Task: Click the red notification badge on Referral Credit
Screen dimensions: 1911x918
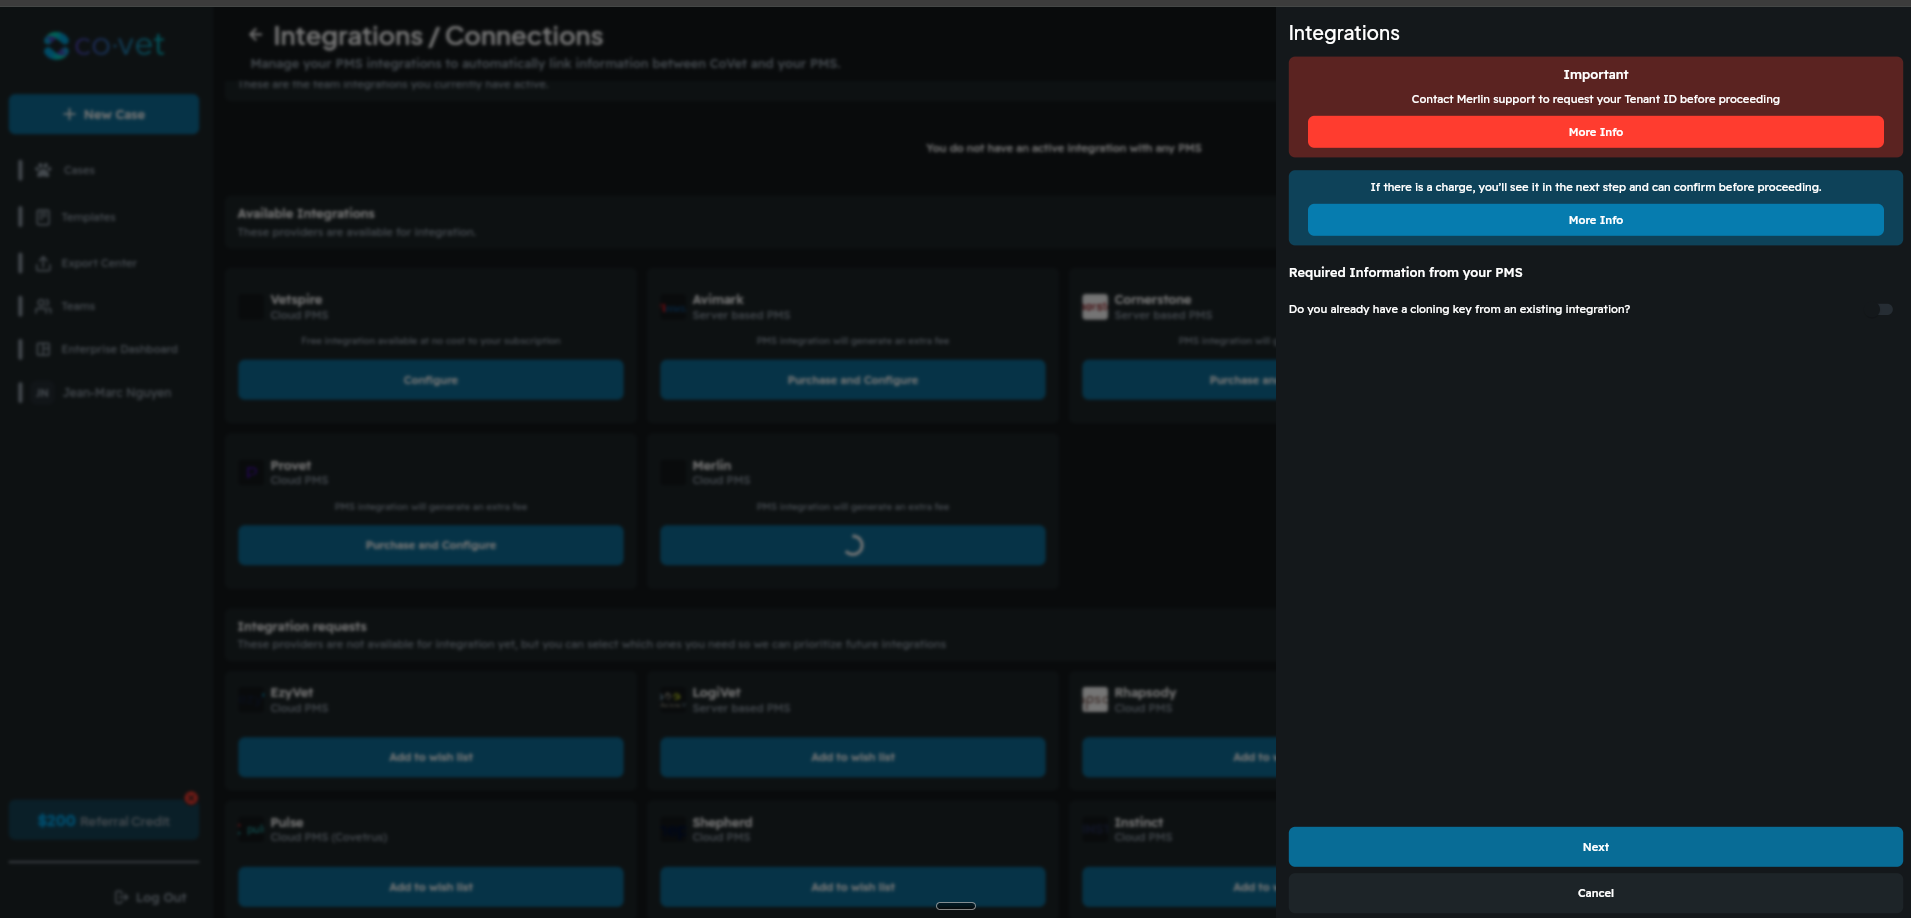Action: click(x=191, y=798)
